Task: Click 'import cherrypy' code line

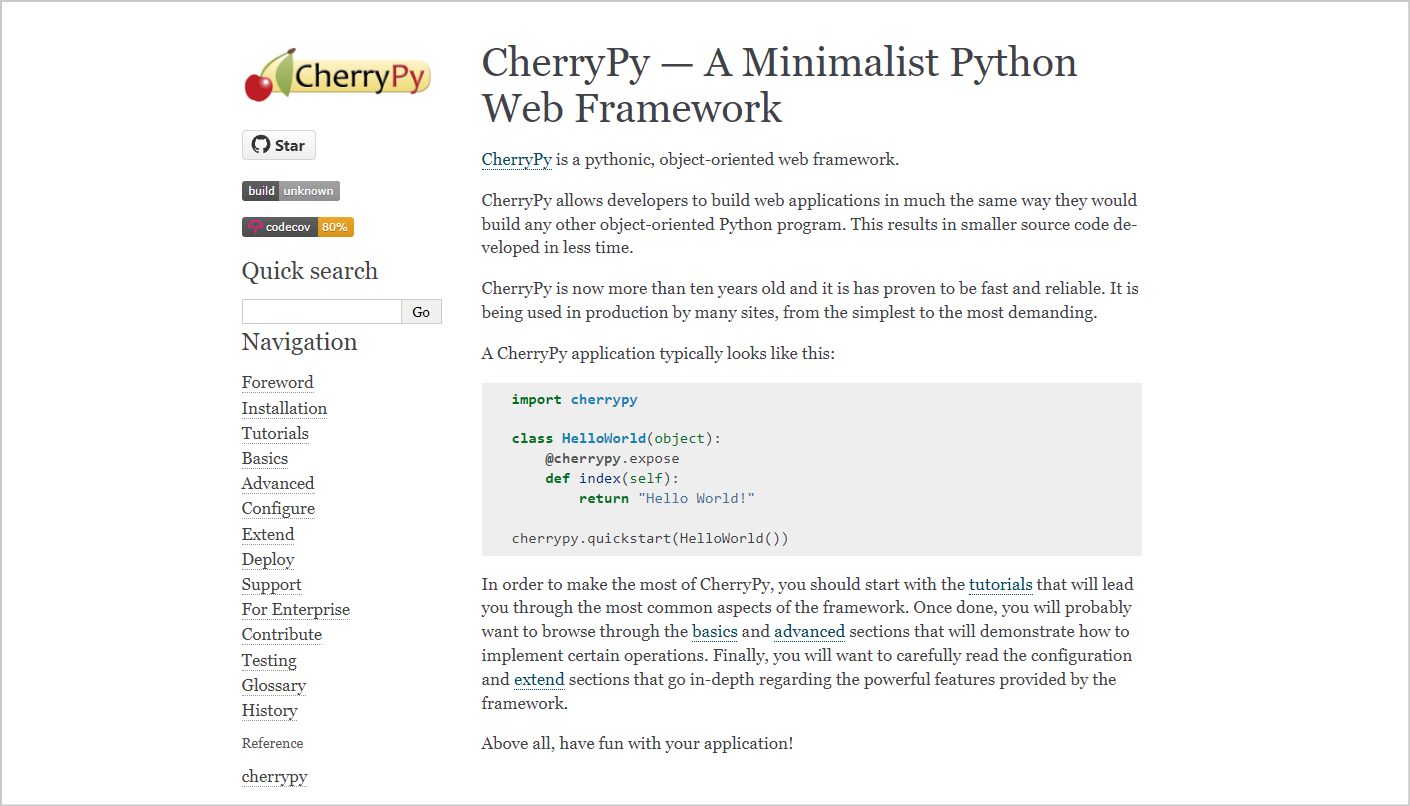Action: [574, 399]
